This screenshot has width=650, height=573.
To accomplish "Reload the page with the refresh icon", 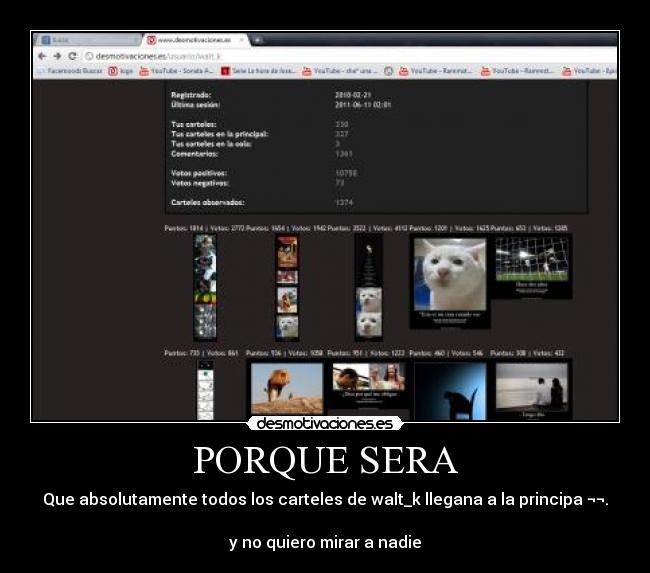I will [x=73, y=56].
